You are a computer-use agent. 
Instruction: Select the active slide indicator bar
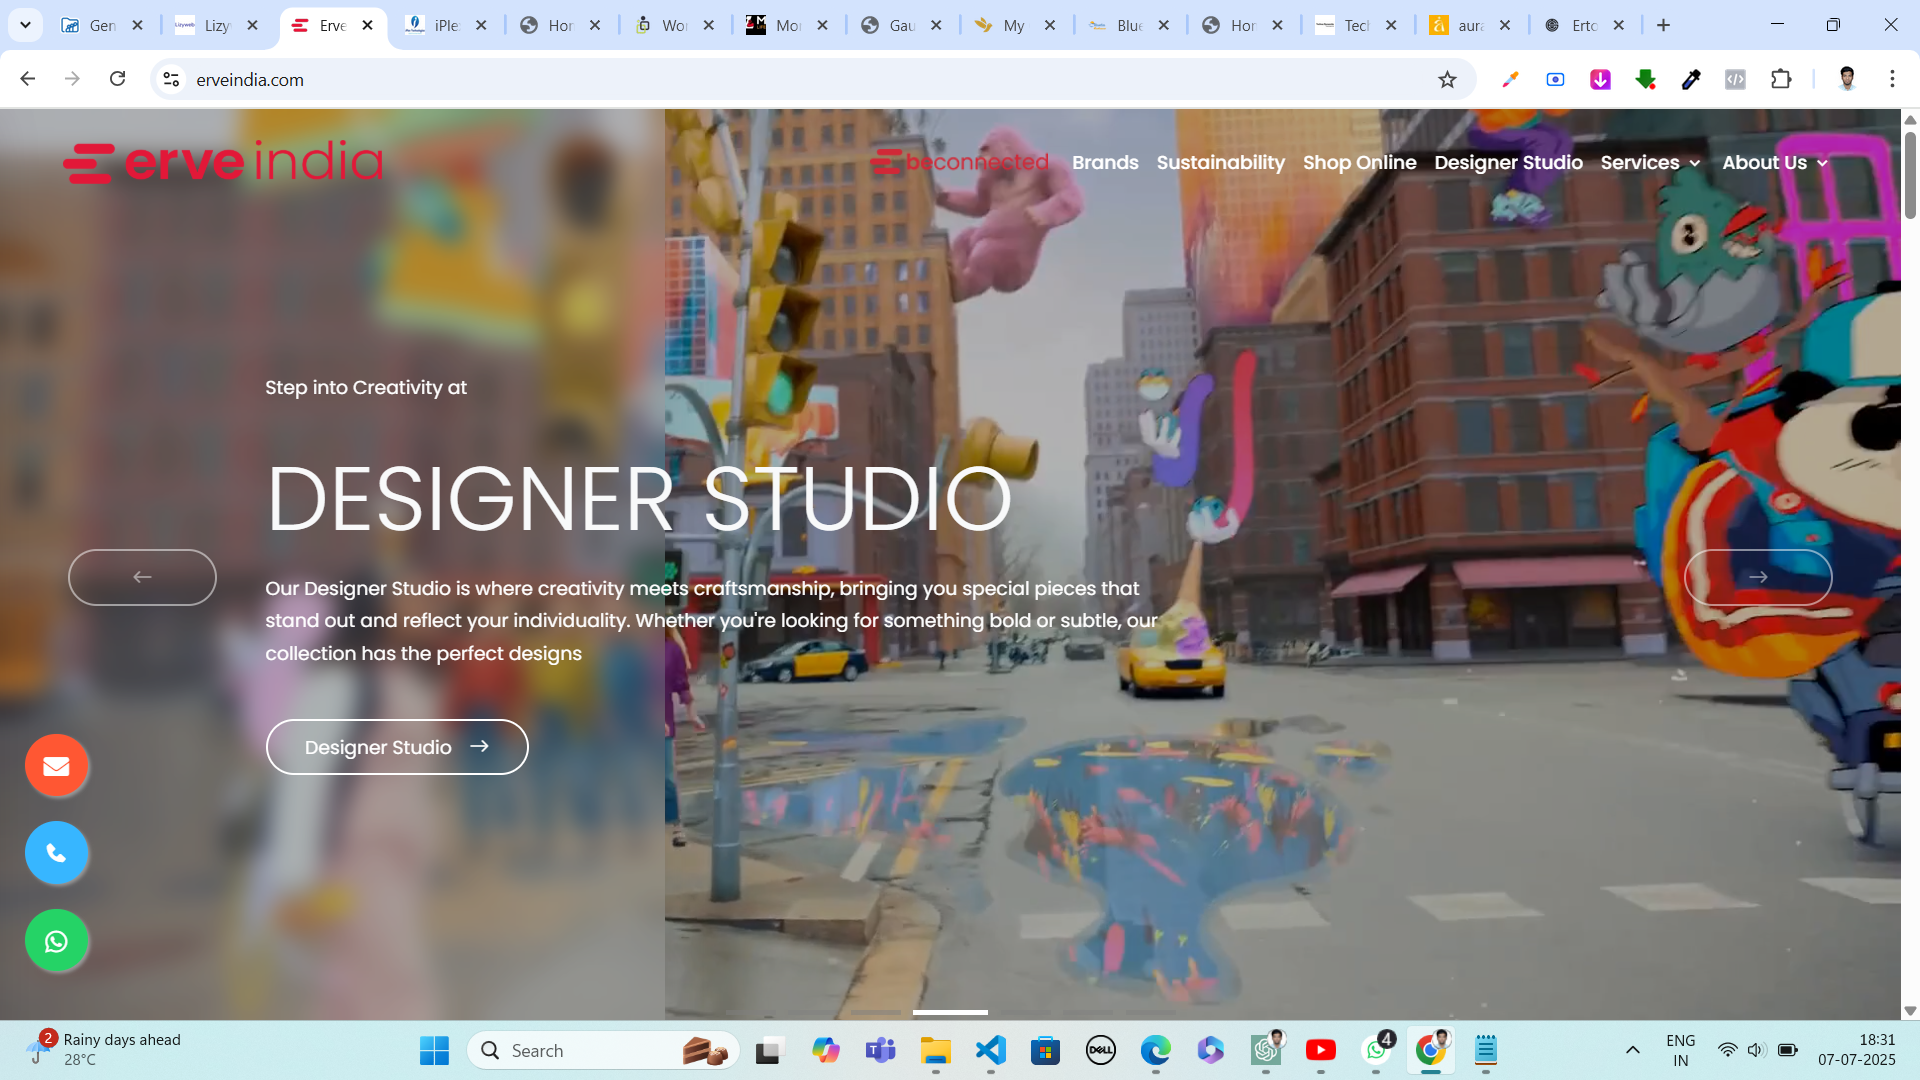[950, 1012]
